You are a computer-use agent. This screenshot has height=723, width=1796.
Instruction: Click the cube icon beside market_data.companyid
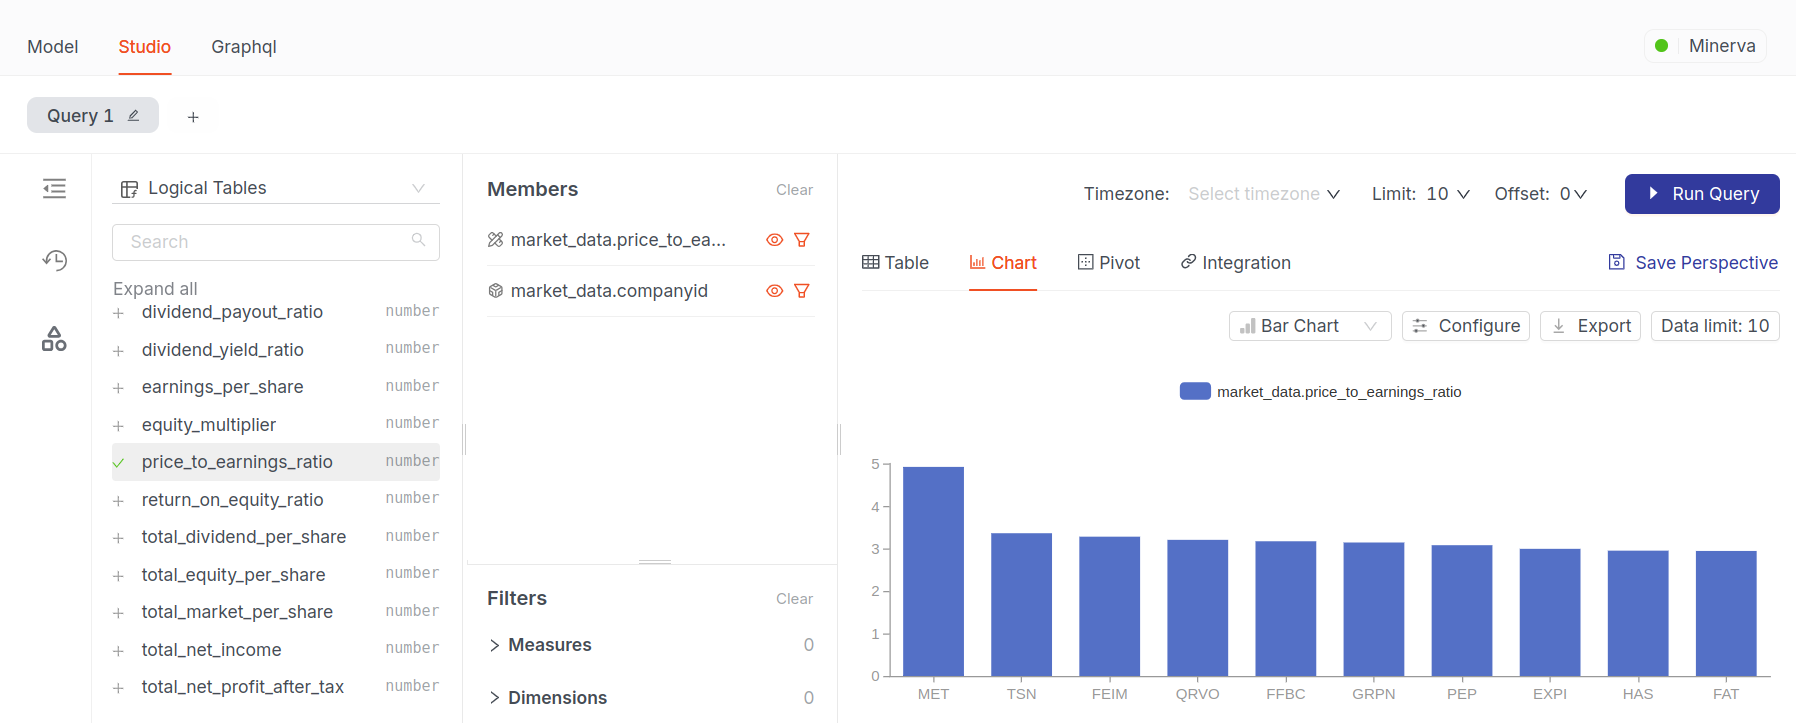pos(495,291)
